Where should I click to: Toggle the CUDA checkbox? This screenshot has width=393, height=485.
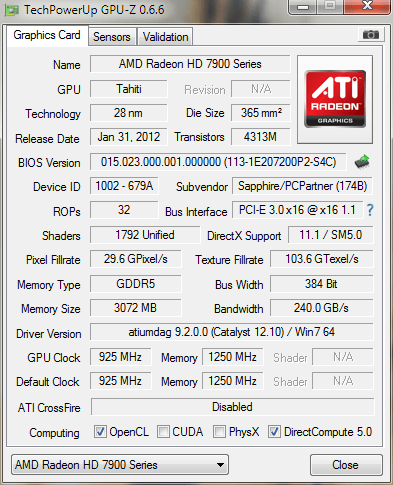[x=163, y=432]
